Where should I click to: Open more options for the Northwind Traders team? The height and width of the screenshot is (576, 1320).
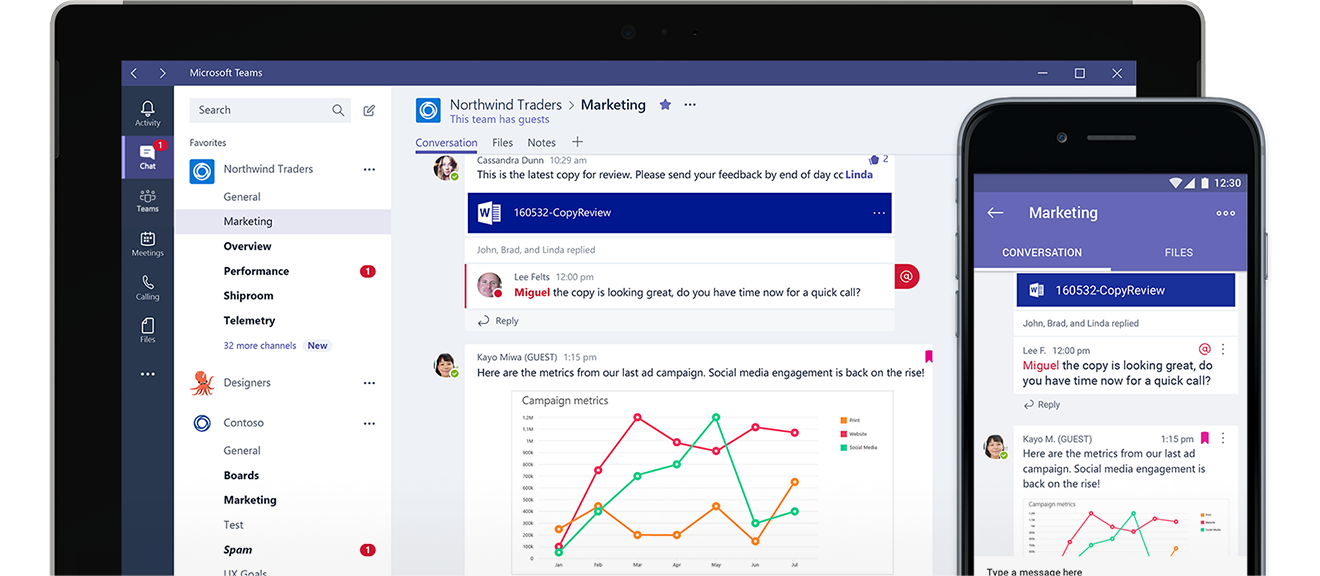coord(369,170)
